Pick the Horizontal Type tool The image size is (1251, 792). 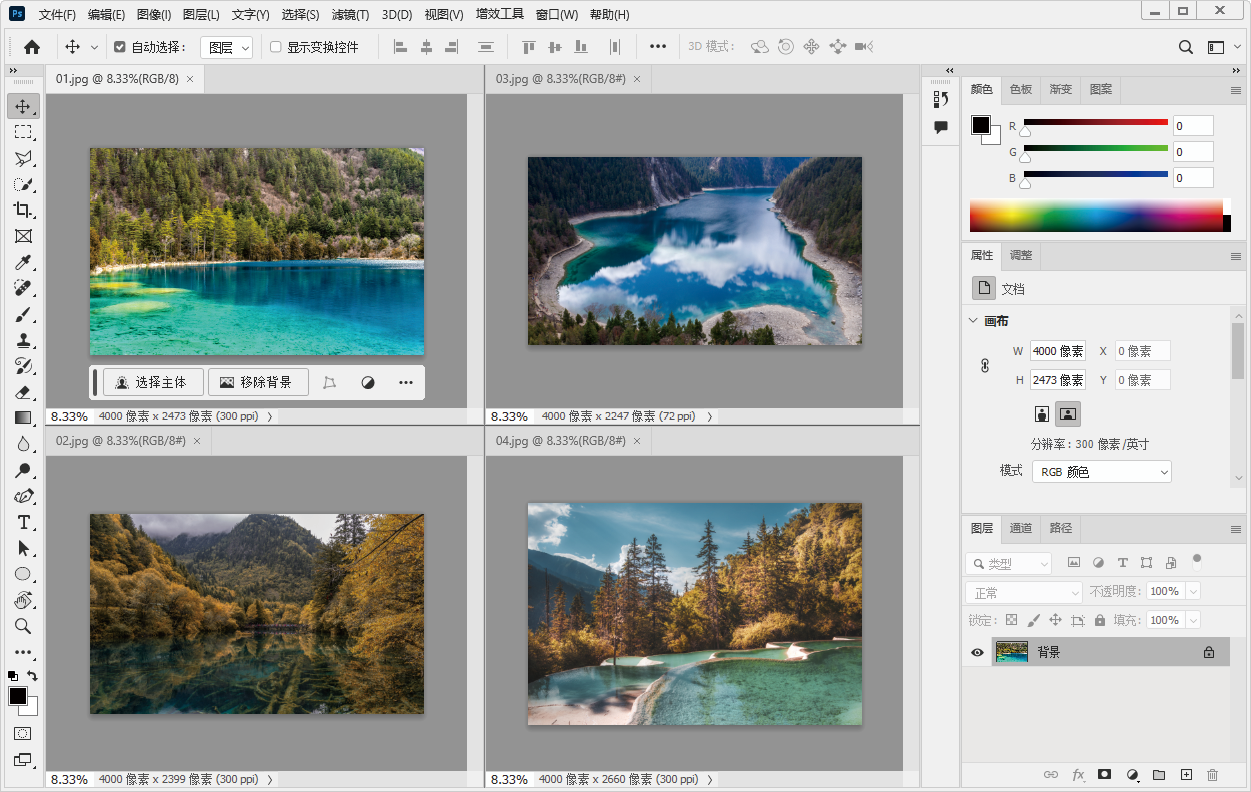22,522
